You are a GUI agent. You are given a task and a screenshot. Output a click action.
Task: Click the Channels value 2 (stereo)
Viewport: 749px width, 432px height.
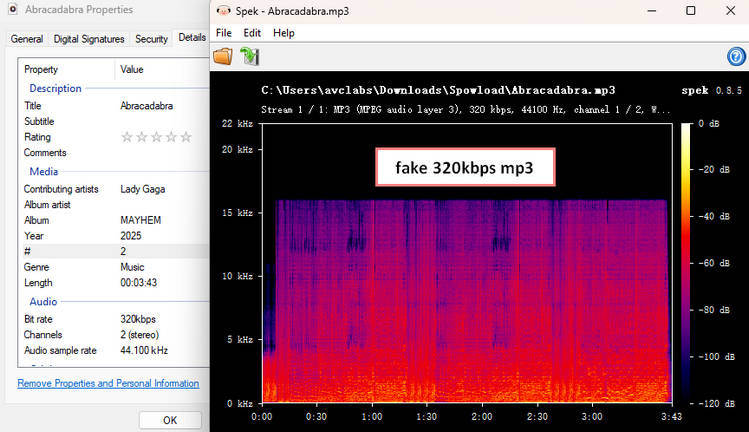click(x=139, y=335)
